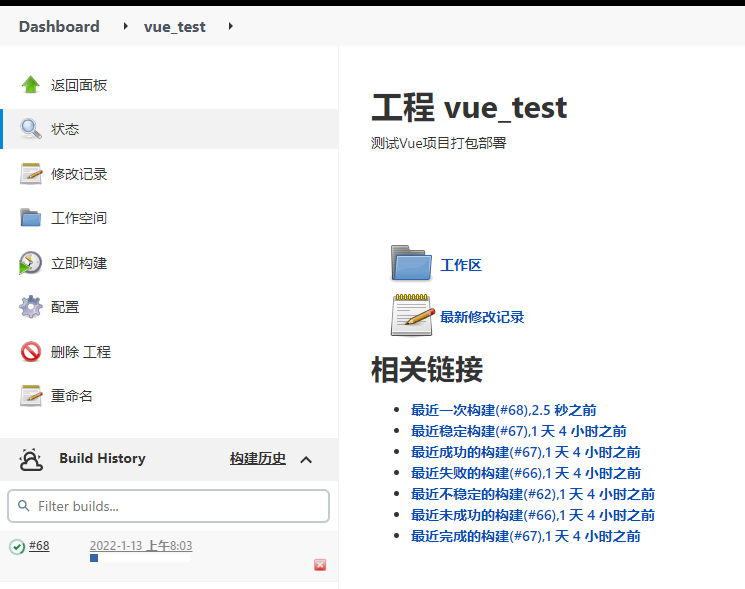Screen dimensions: 745x589
Task: Click the folder icon beside 工作空间
Action: click(31, 218)
